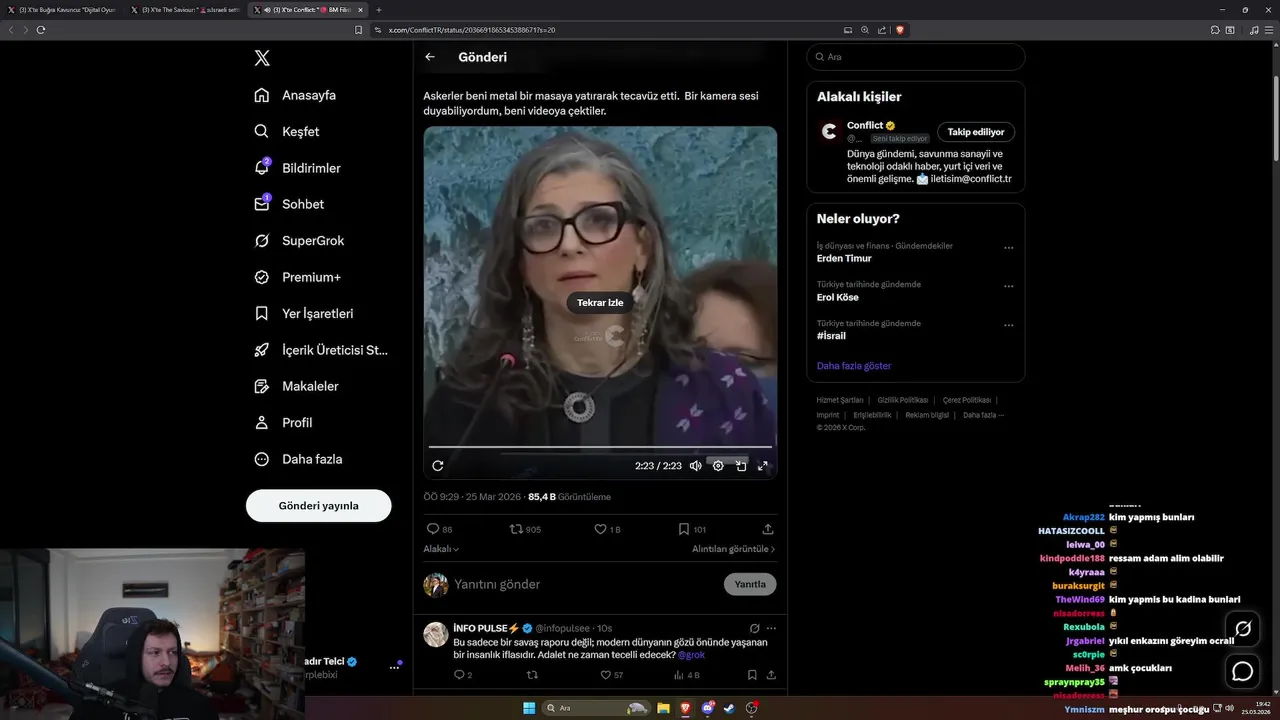
Task: Open Anasayfa from the X sidebar
Action: coord(295,95)
